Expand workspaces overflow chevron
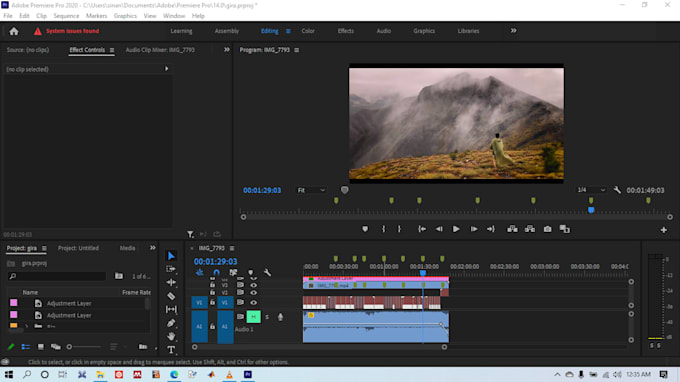 pyautogui.click(x=513, y=31)
